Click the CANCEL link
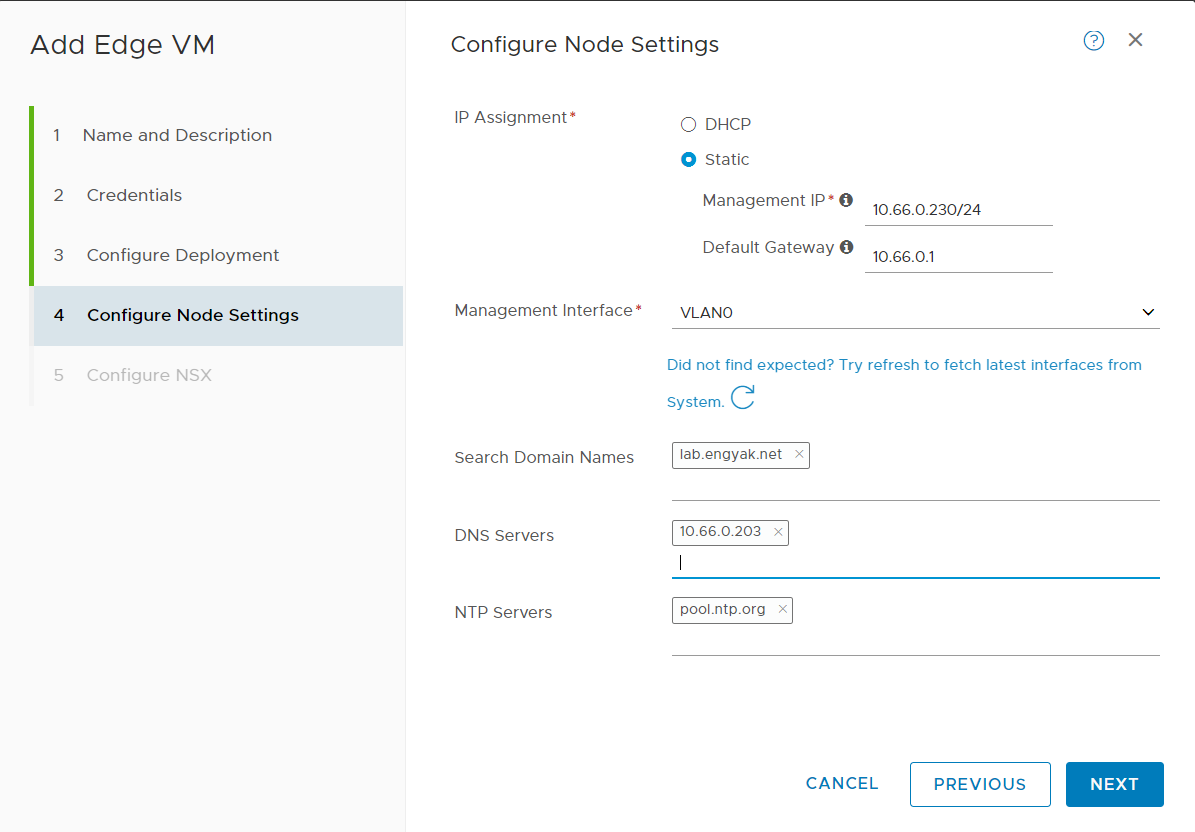Image resolution: width=1195 pixels, height=832 pixels. click(x=842, y=783)
